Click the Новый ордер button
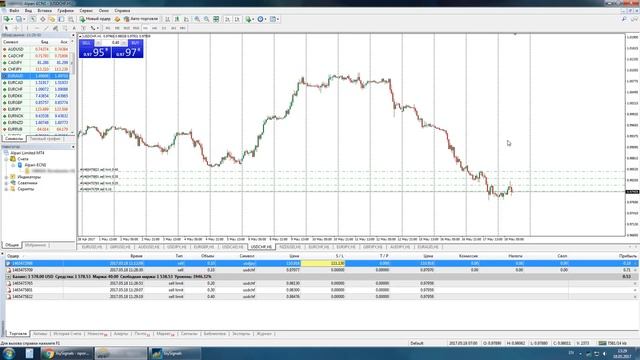This screenshot has width=640, height=360. click(95, 19)
